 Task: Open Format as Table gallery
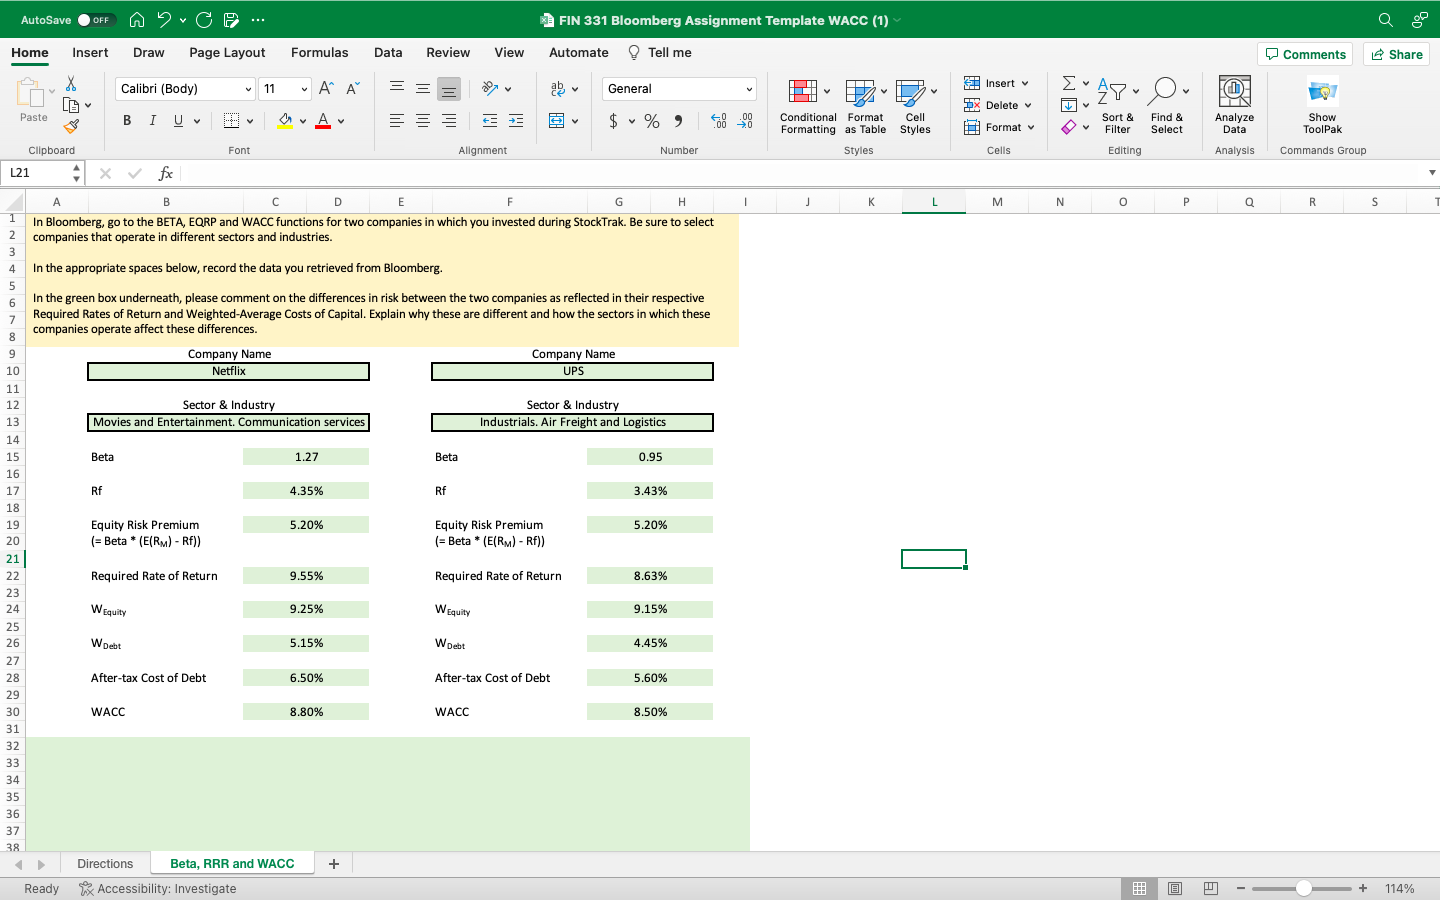[x=865, y=107]
